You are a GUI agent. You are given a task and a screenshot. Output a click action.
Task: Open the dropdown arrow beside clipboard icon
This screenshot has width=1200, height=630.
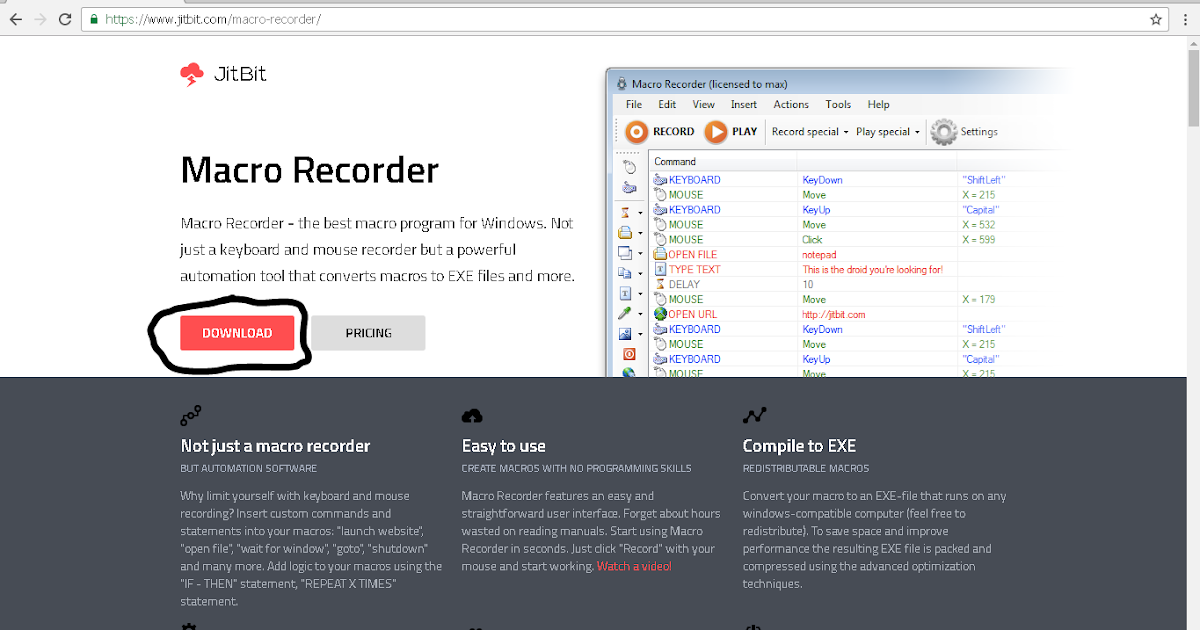click(x=640, y=273)
